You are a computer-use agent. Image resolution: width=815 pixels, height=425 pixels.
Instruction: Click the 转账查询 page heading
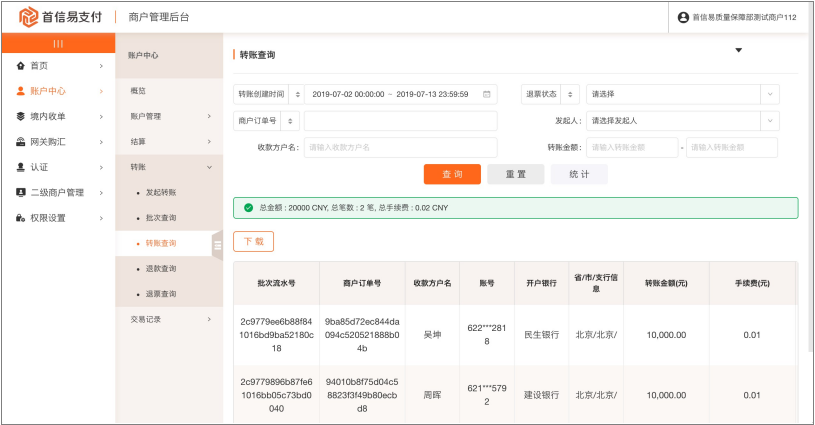(257, 55)
